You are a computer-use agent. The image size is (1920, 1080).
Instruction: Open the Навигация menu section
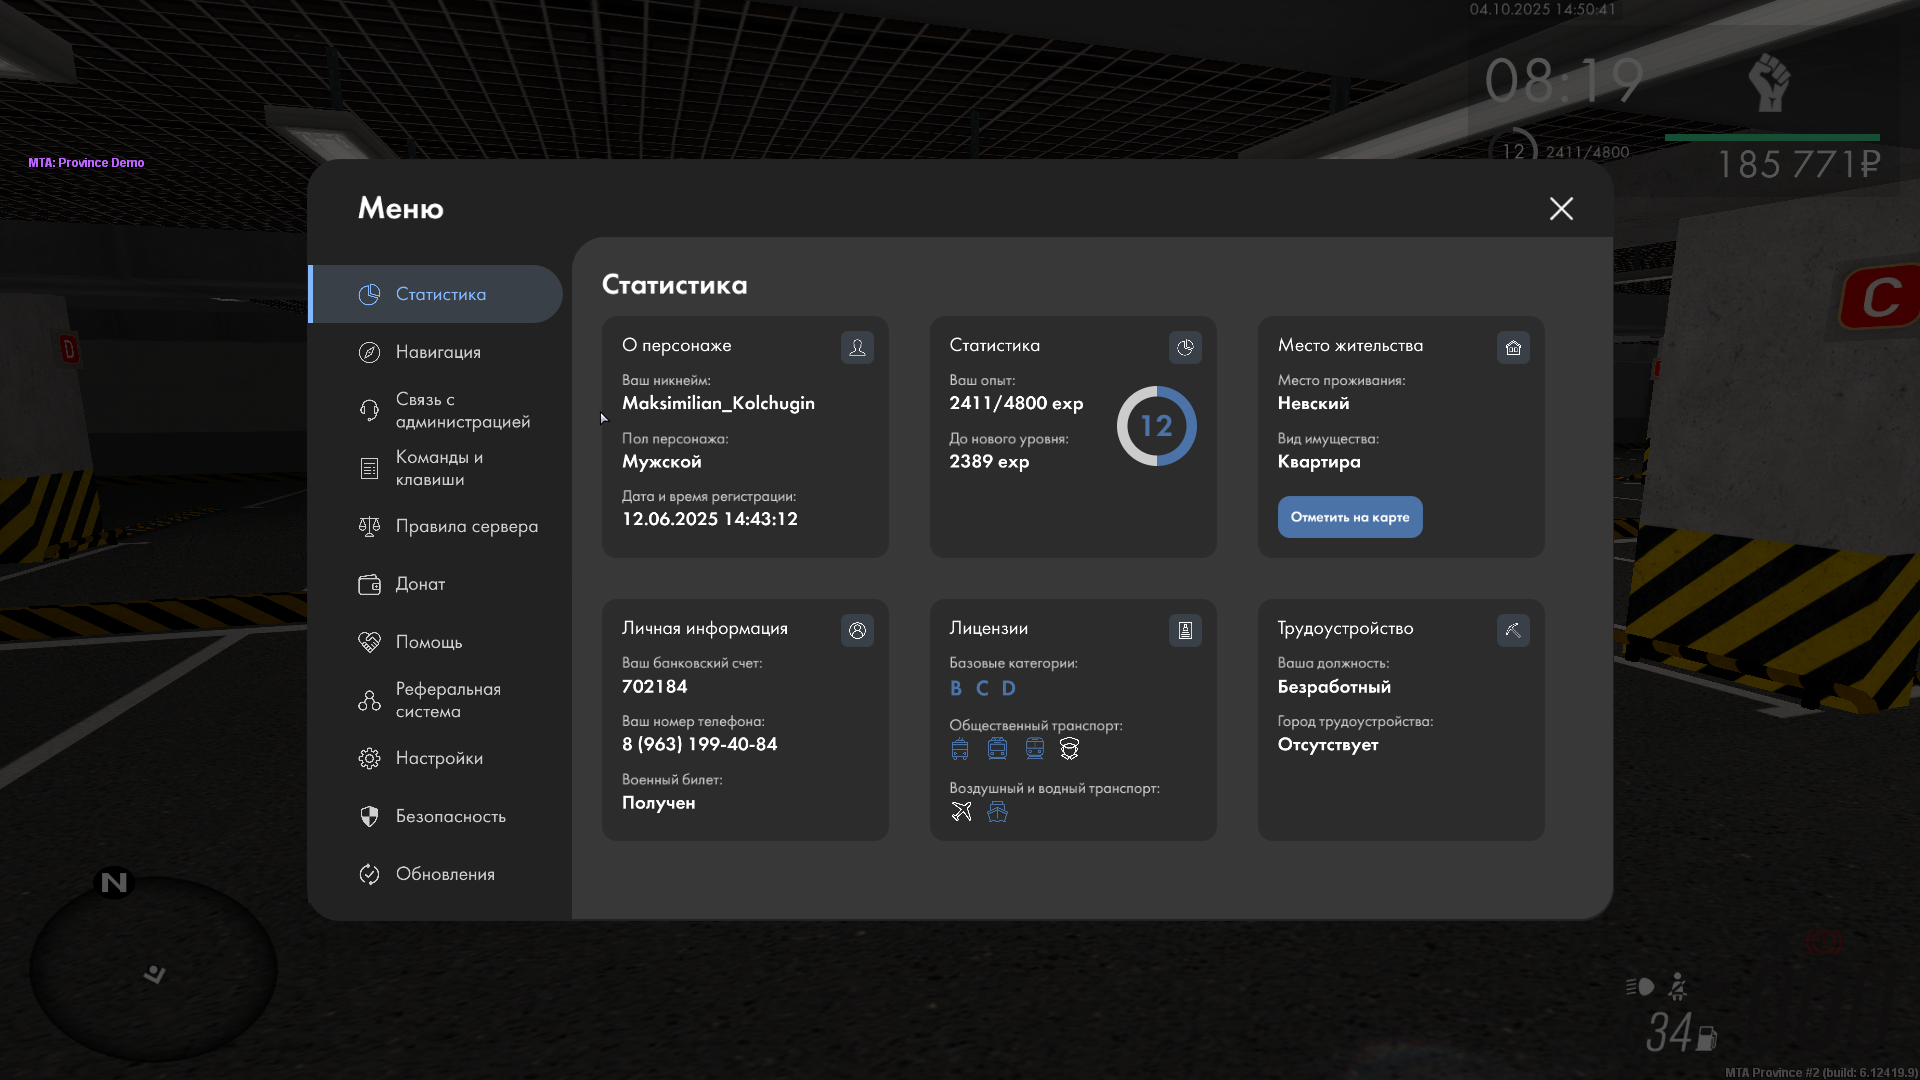tap(438, 352)
